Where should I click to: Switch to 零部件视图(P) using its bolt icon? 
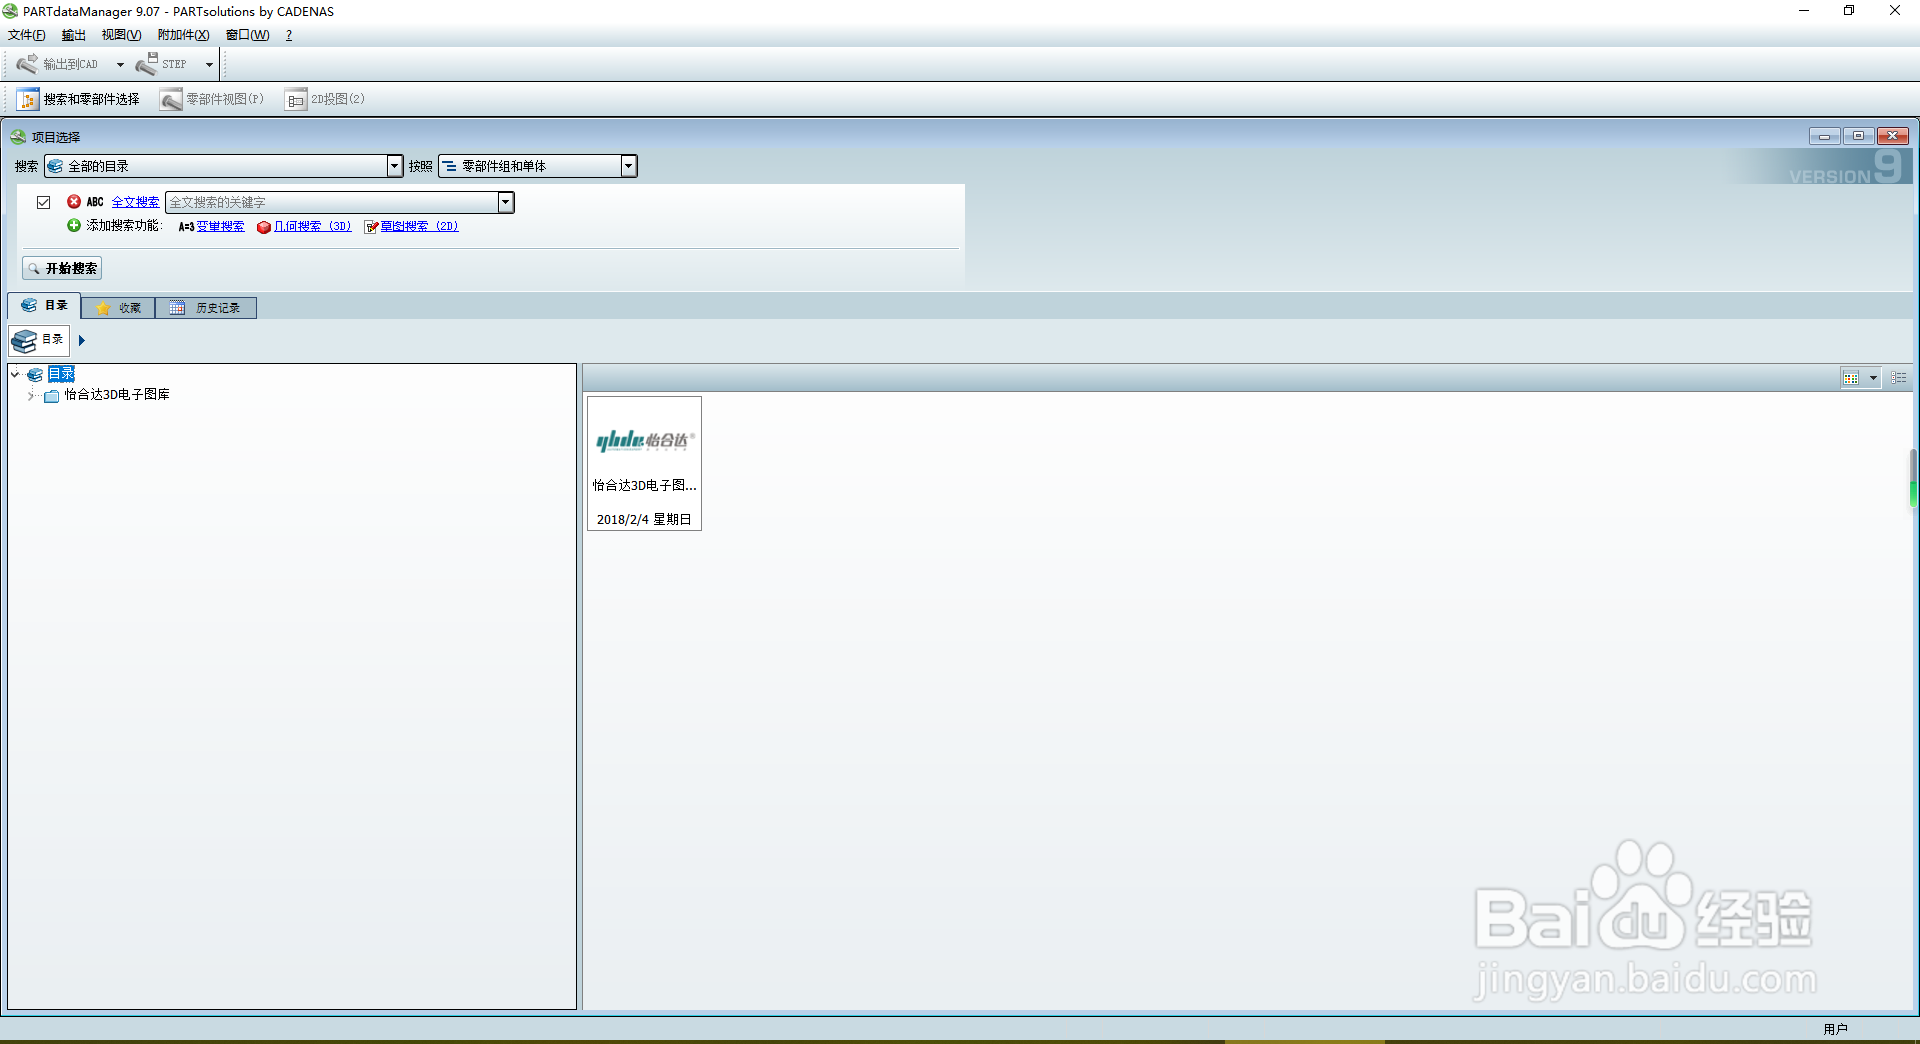click(x=170, y=99)
